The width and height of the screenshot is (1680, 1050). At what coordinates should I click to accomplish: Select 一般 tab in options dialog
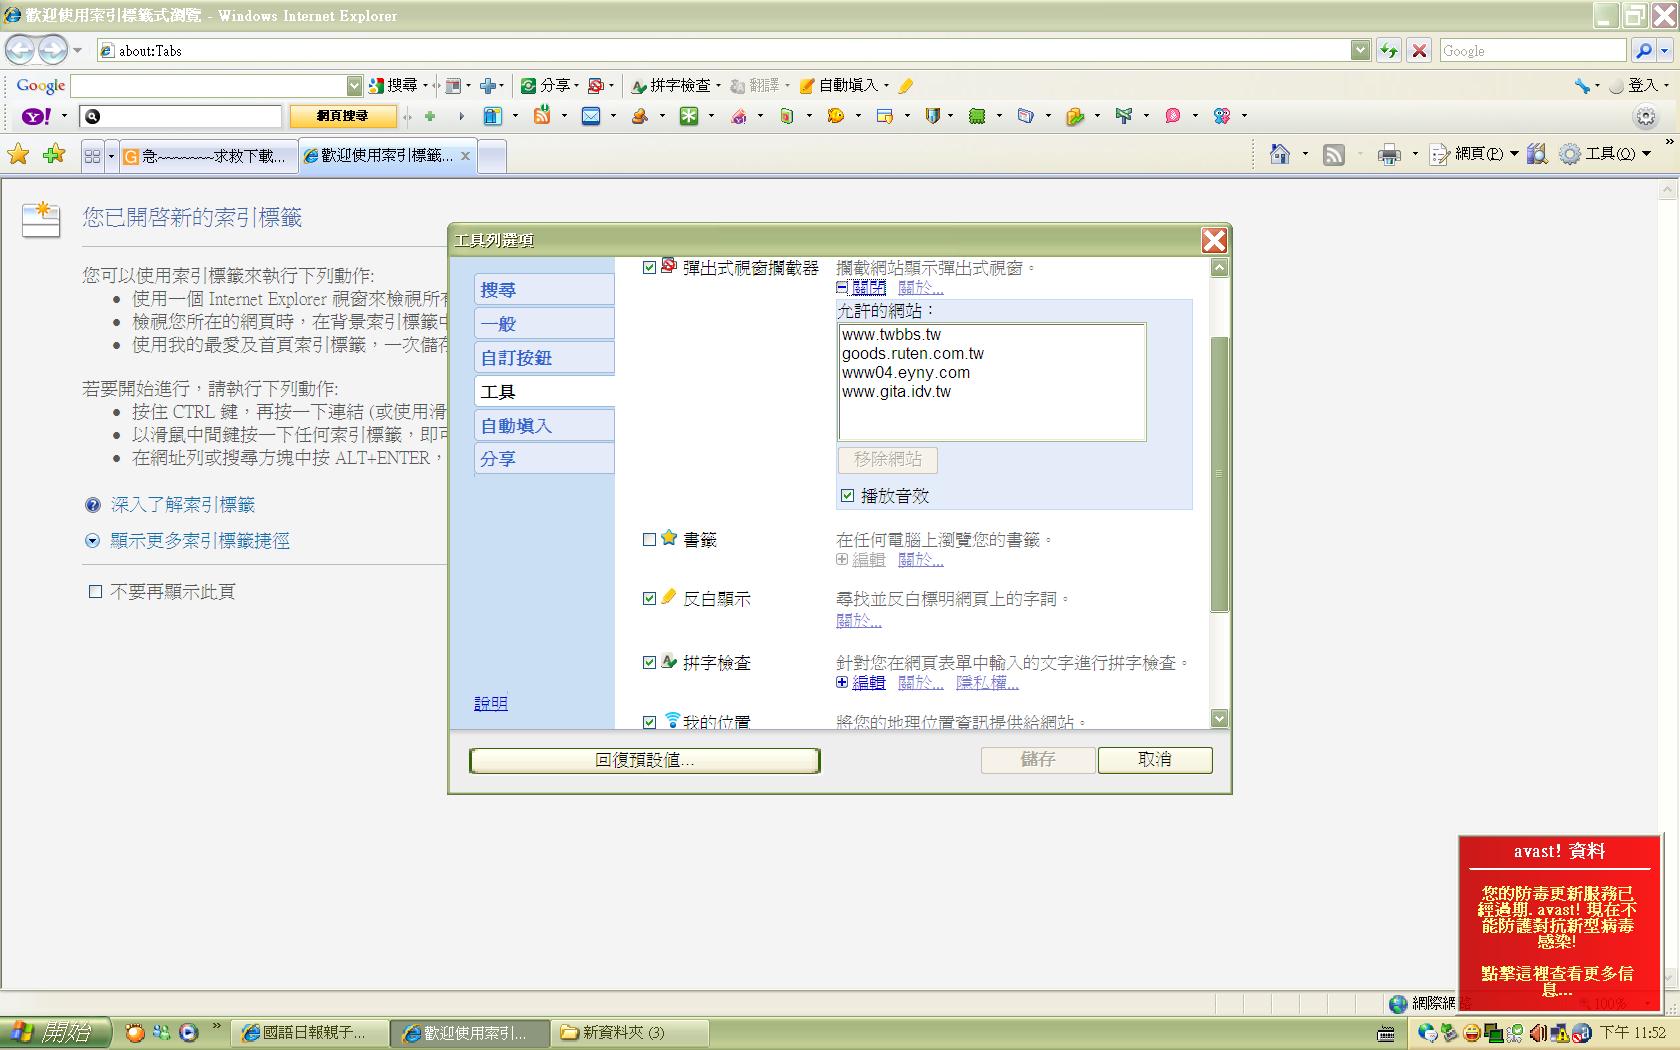(544, 324)
